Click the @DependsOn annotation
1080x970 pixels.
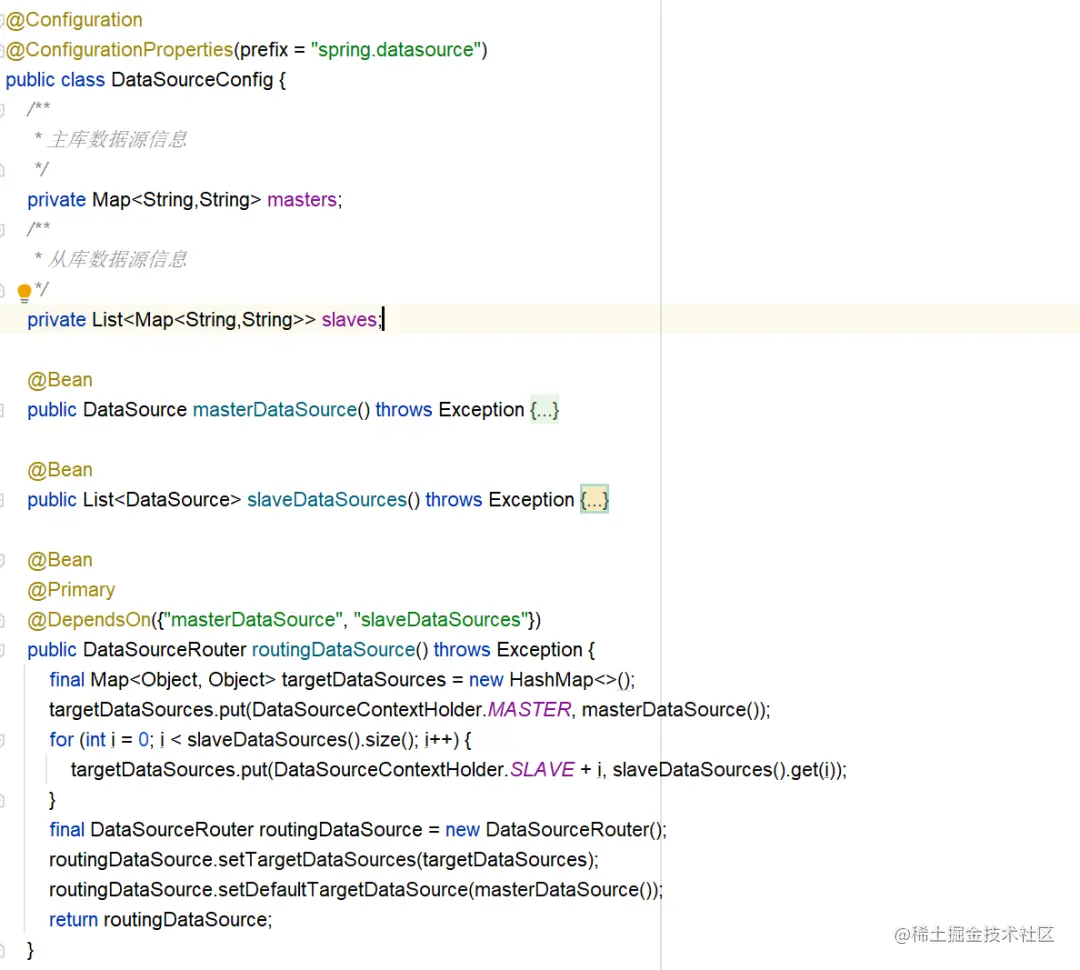89,619
